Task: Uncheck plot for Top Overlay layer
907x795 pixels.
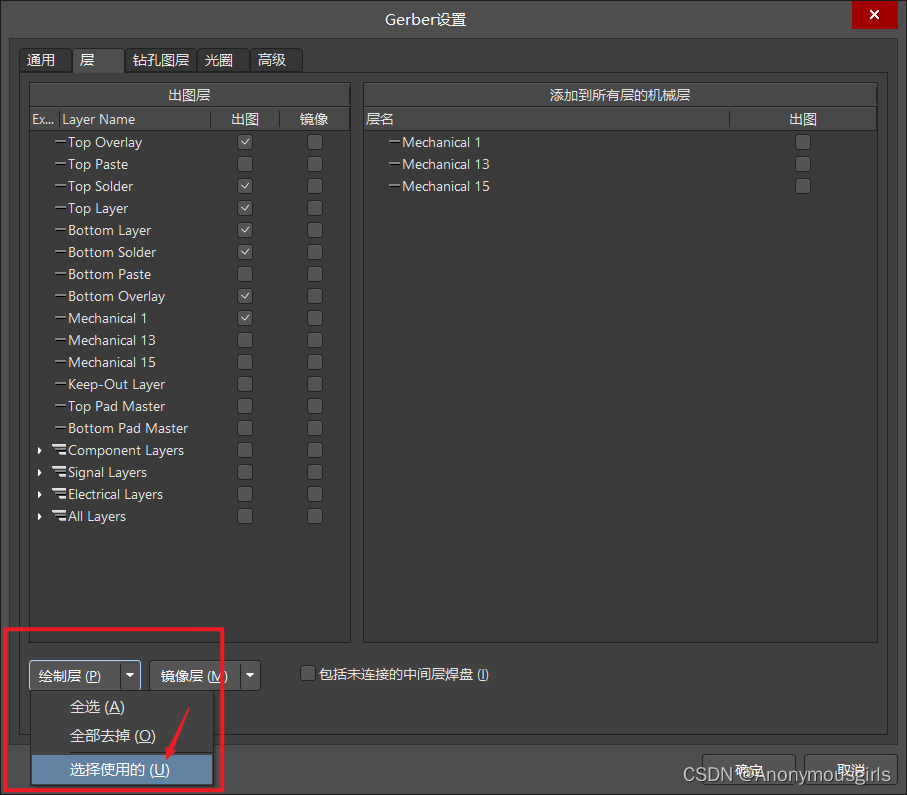Action: (x=245, y=142)
